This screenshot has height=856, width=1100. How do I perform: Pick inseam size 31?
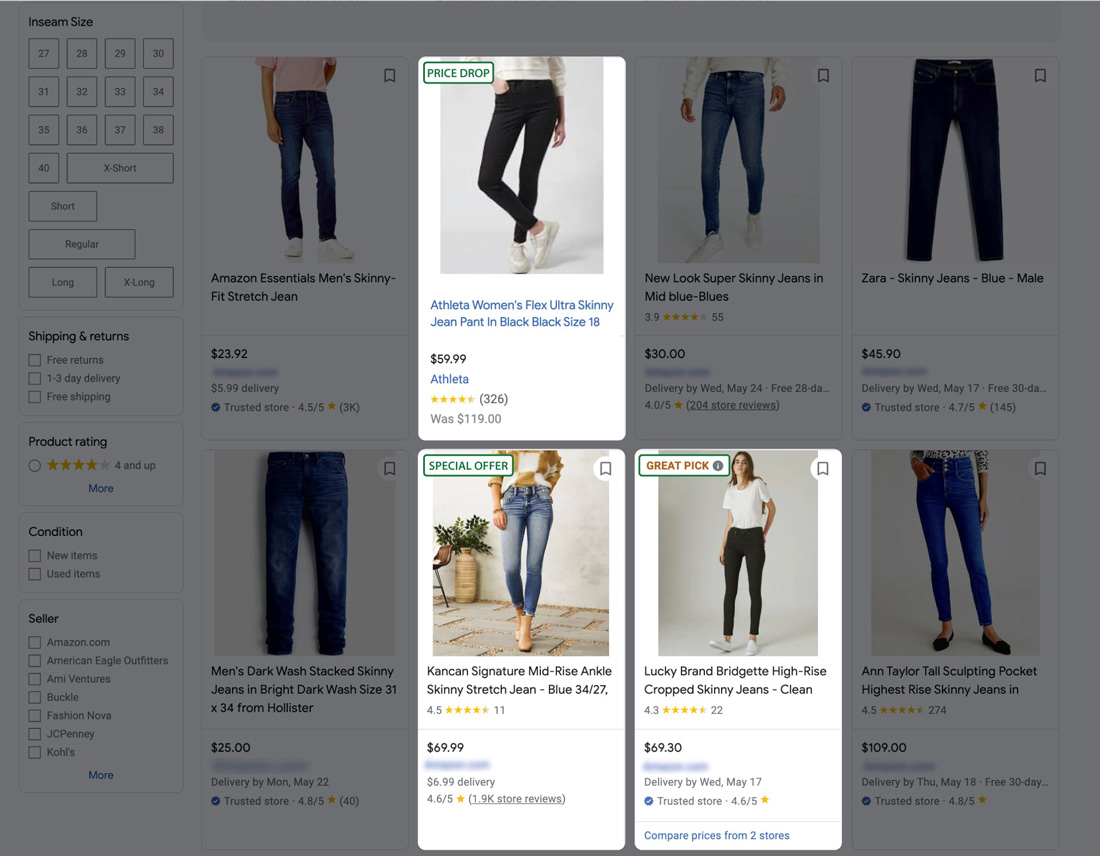point(44,91)
